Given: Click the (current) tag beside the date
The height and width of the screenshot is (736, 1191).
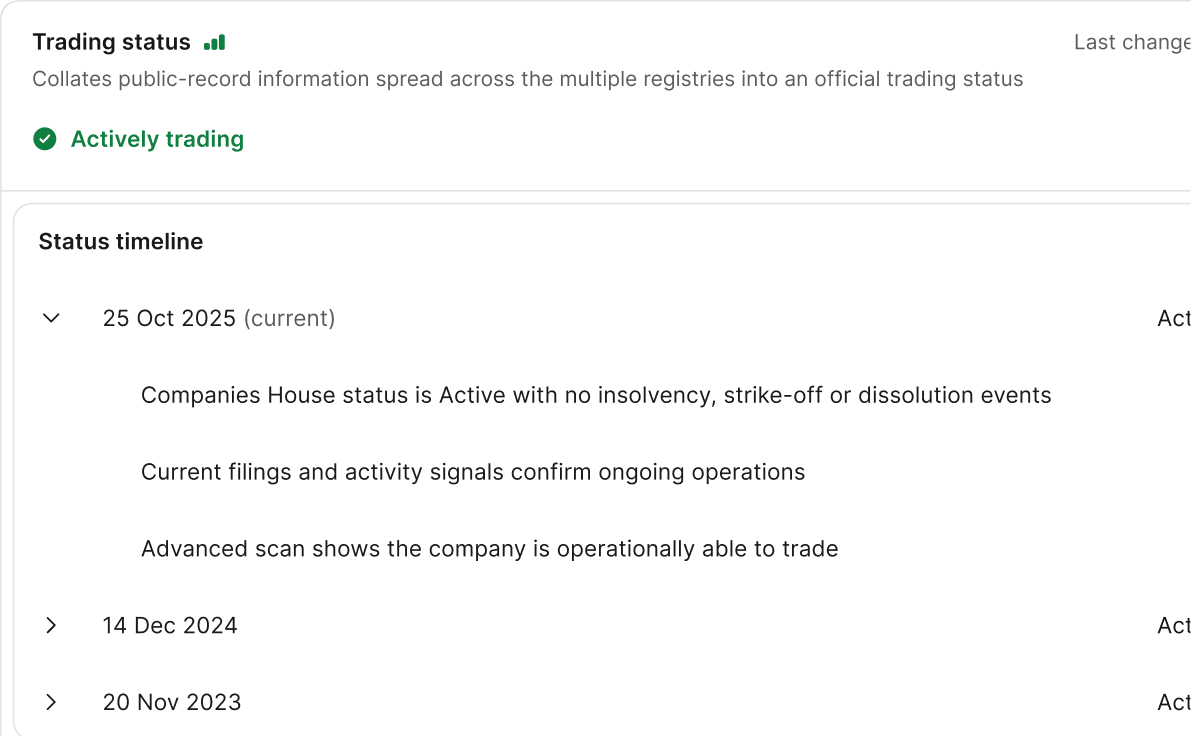Looking at the screenshot, I should pos(290,318).
